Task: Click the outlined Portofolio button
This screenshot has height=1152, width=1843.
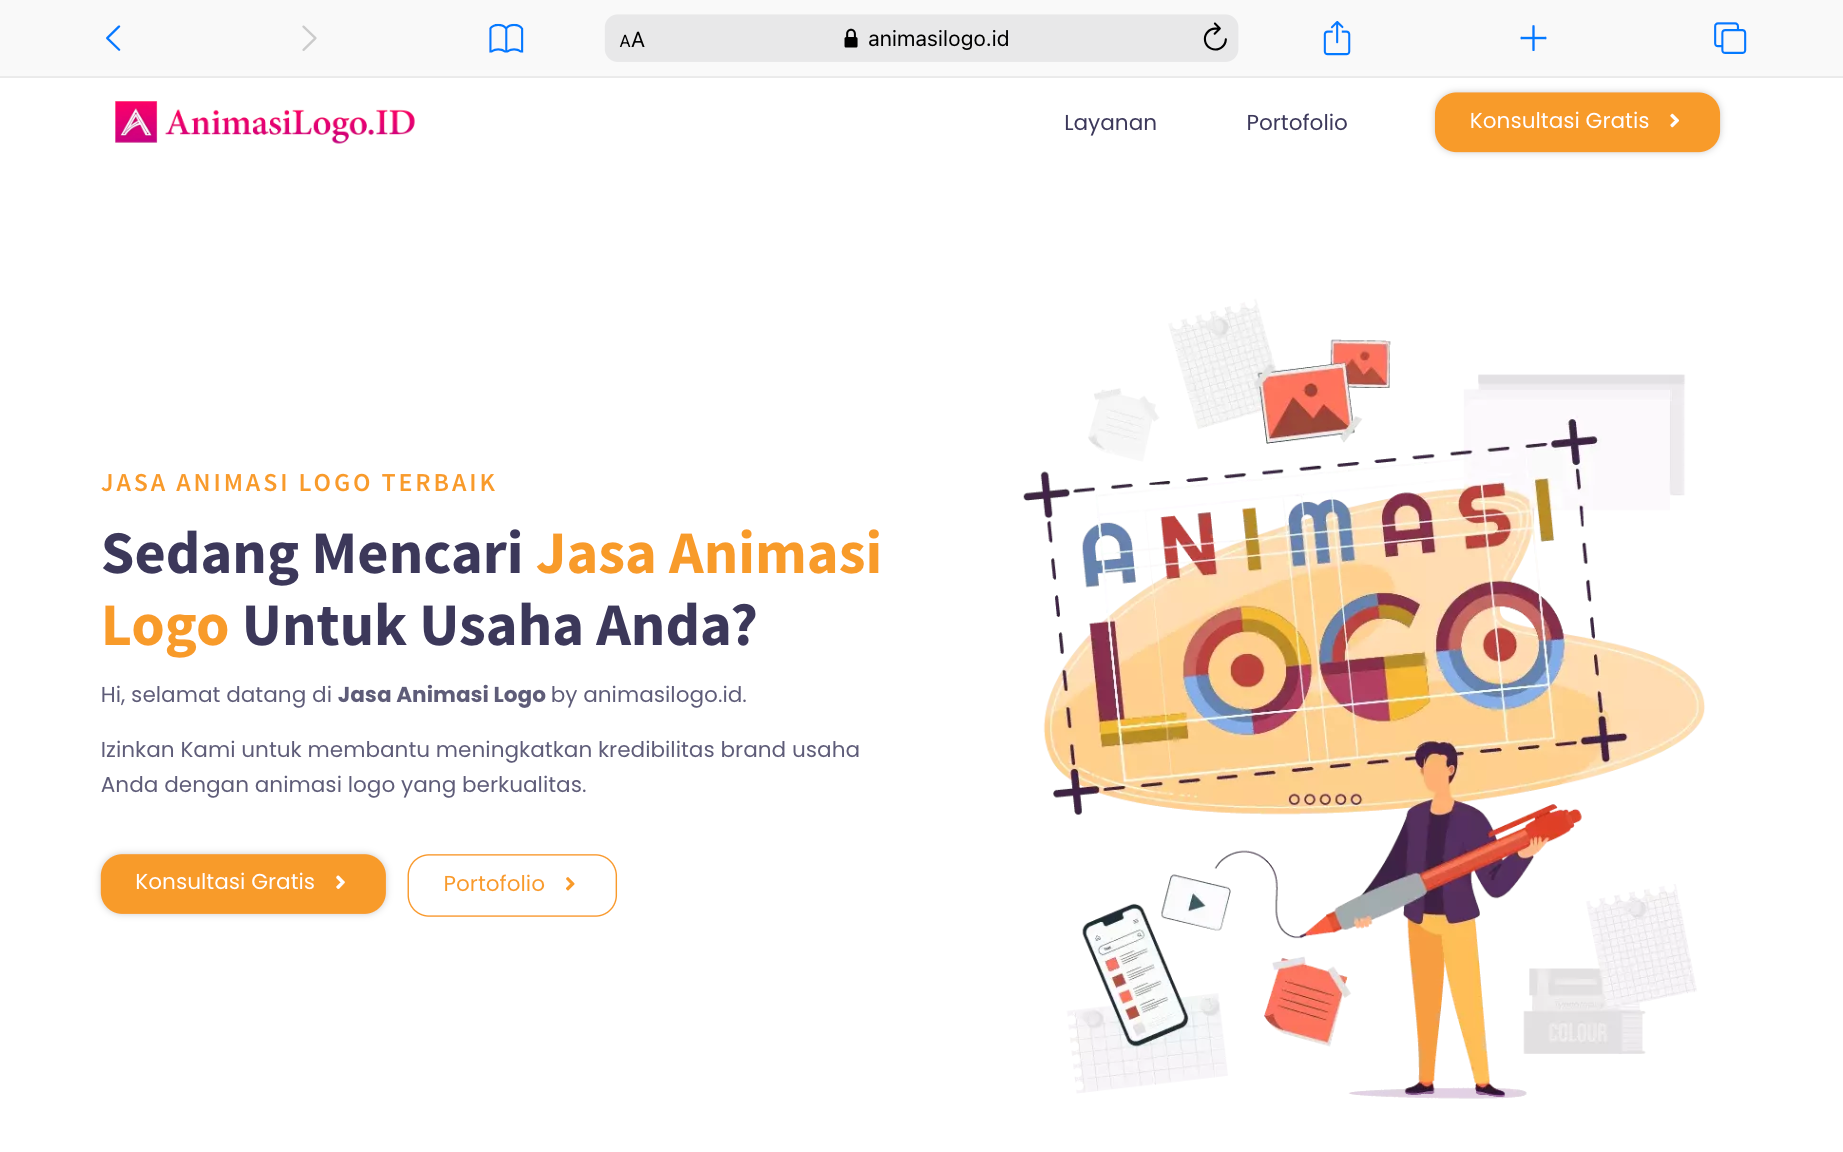Action: 512,885
